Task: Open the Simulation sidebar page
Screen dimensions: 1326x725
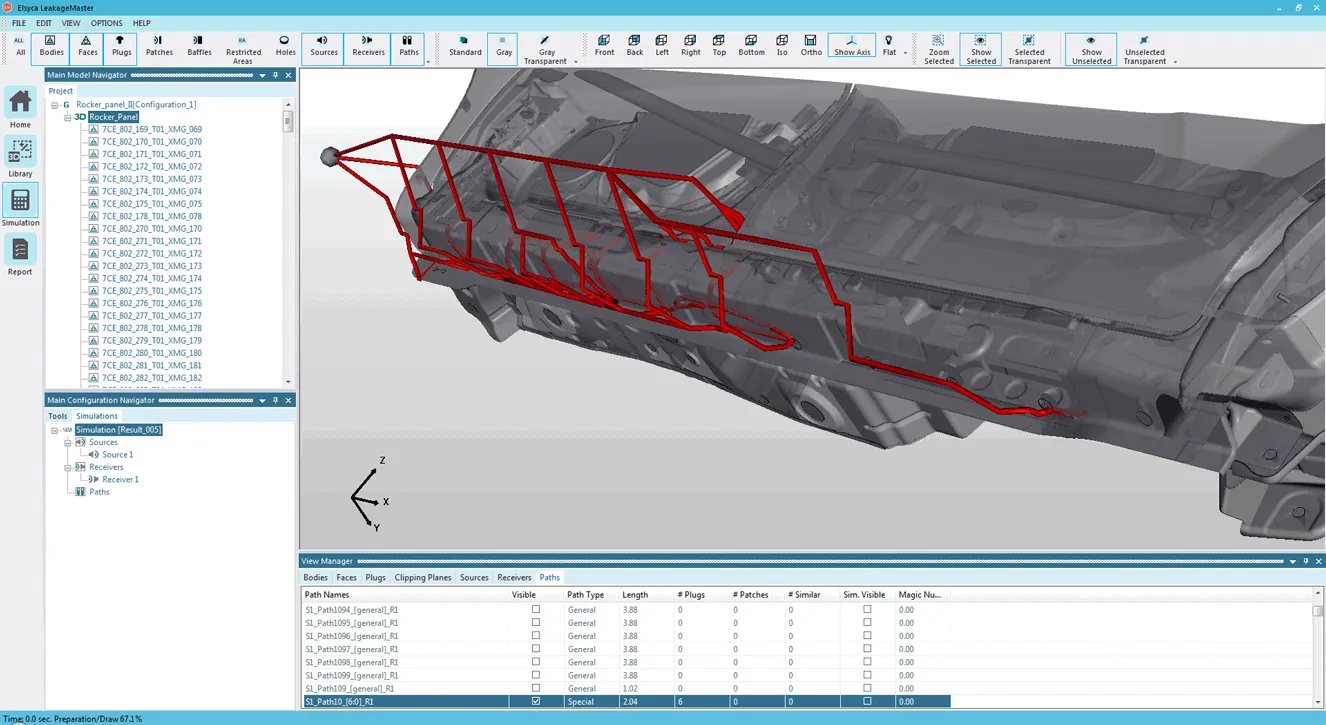Action: click(20, 206)
